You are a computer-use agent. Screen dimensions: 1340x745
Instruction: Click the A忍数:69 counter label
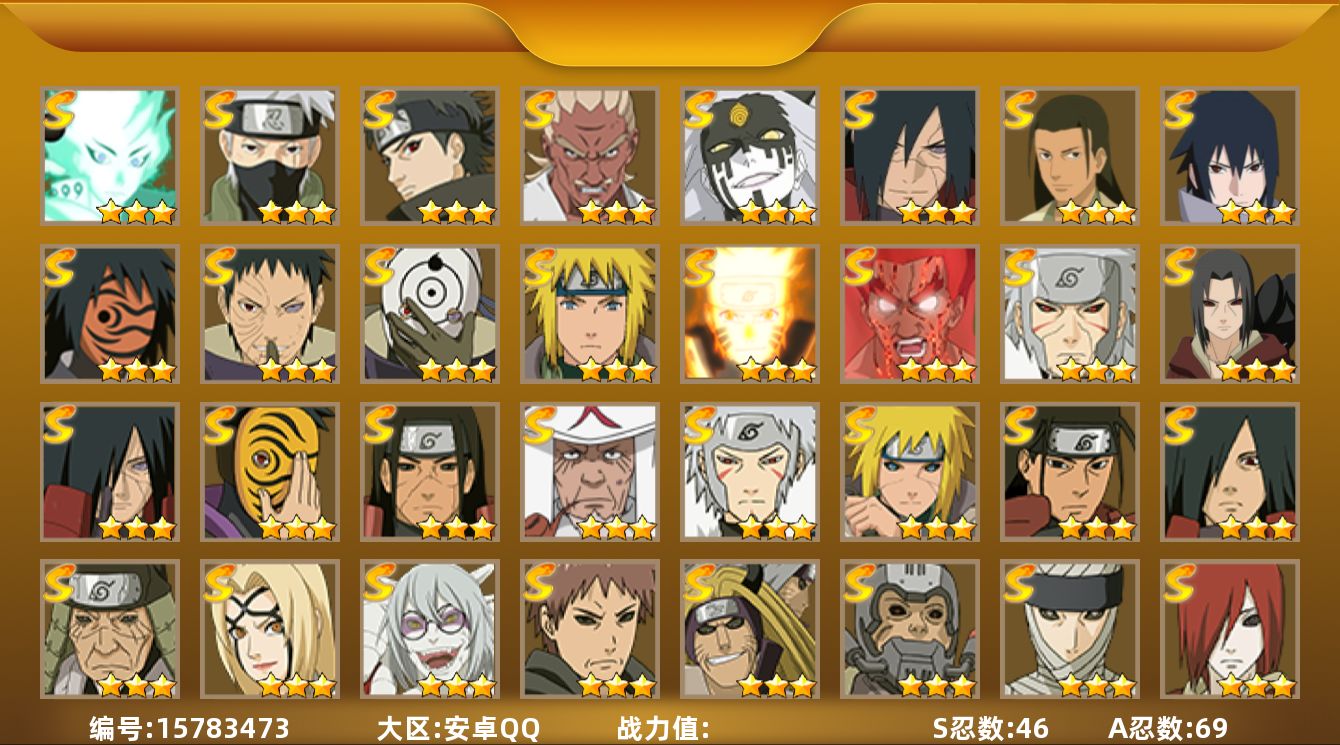click(x=1168, y=728)
